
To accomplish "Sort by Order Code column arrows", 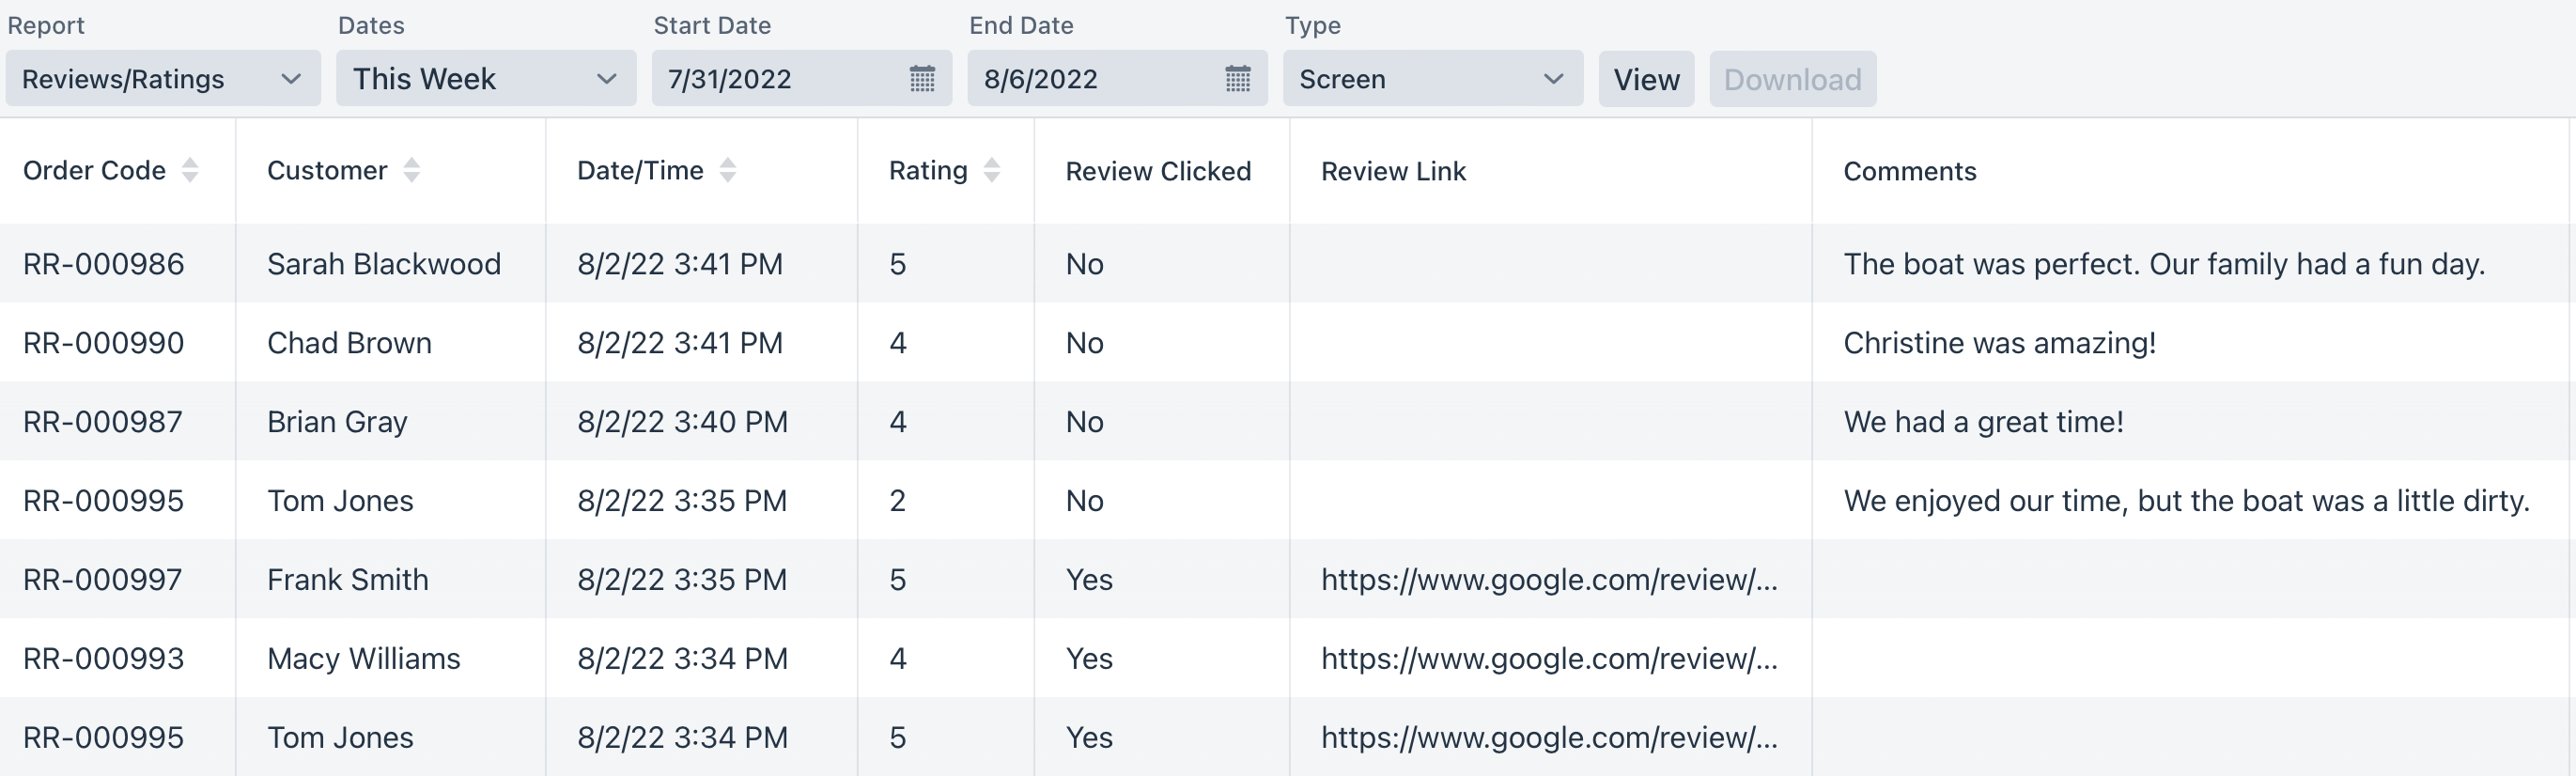I will [190, 171].
